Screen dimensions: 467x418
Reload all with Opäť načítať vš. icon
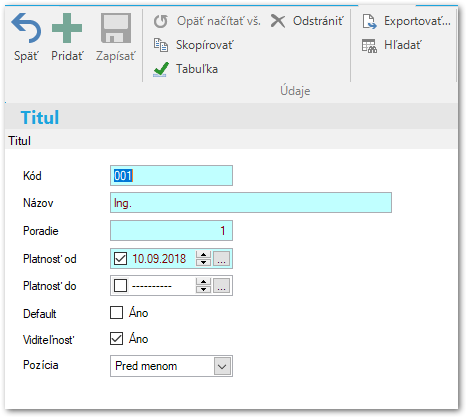pos(161,21)
